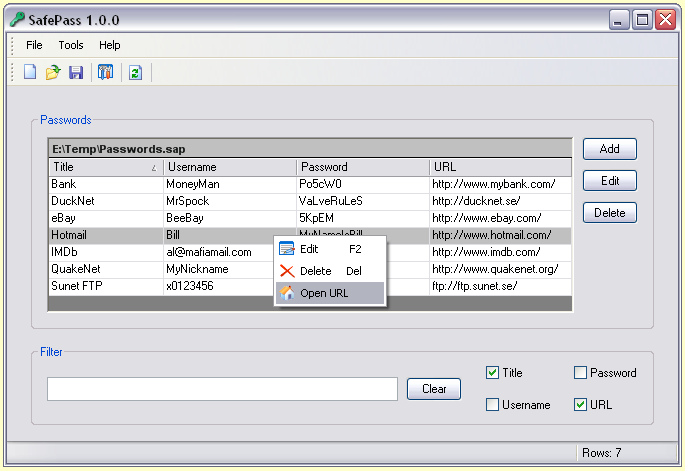Image resolution: width=685 pixels, height=471 pixels.
Task: Sort by the Title column header
Action: click(106, 167)
